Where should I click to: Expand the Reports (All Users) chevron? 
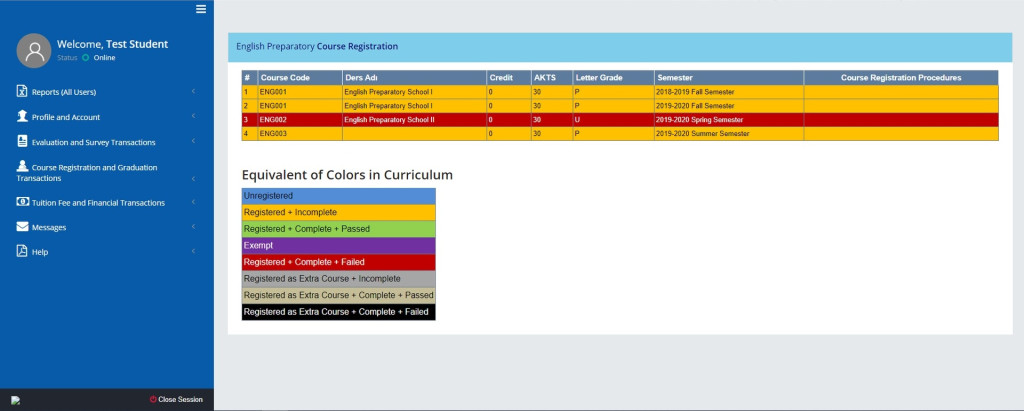[x=193, y=92]
